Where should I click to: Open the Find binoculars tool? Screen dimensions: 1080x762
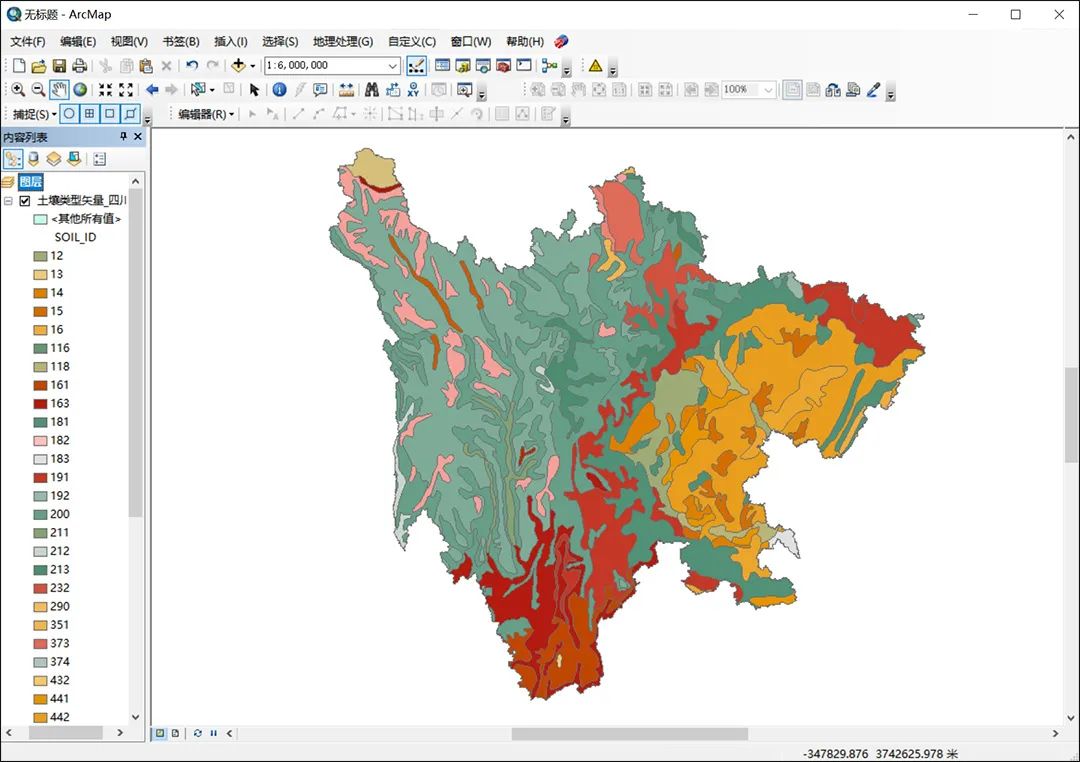click(372, 90)
